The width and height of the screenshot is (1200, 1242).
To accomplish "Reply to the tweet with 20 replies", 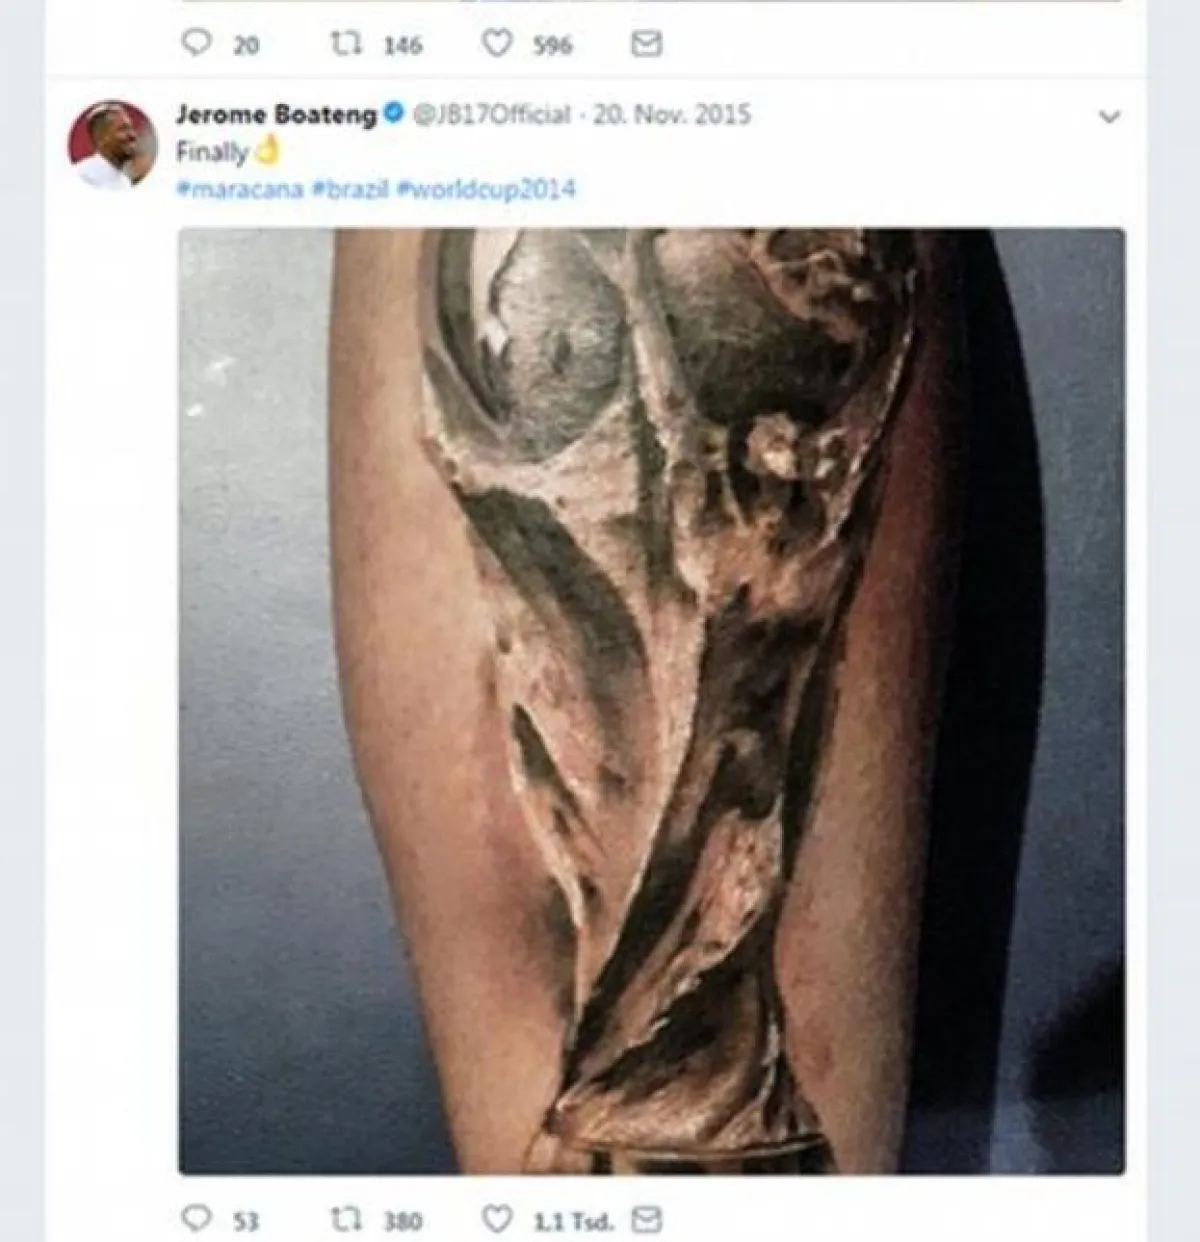I will [197, 43].
